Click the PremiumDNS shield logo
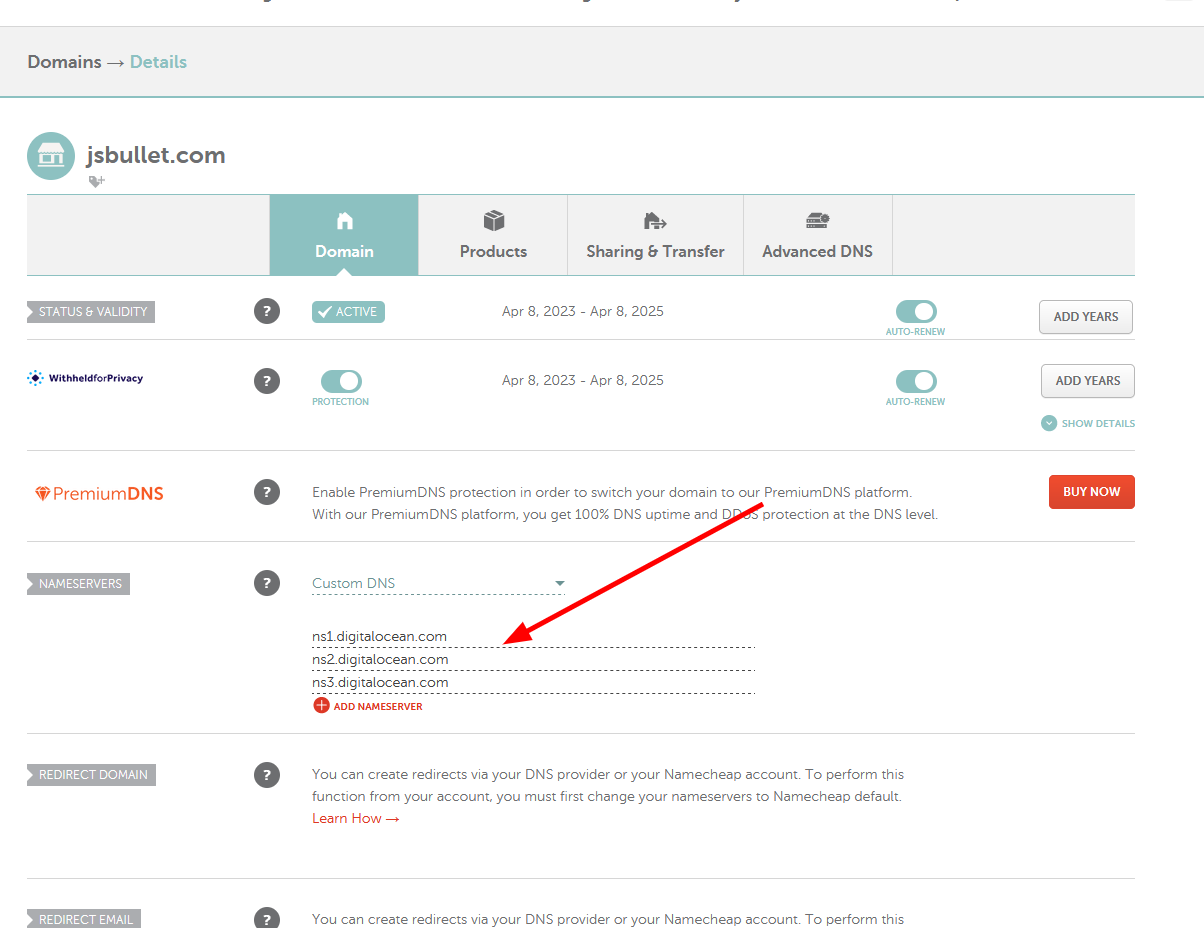The height and width of the screenshot is (928, 1204). (x=43, y=492)
